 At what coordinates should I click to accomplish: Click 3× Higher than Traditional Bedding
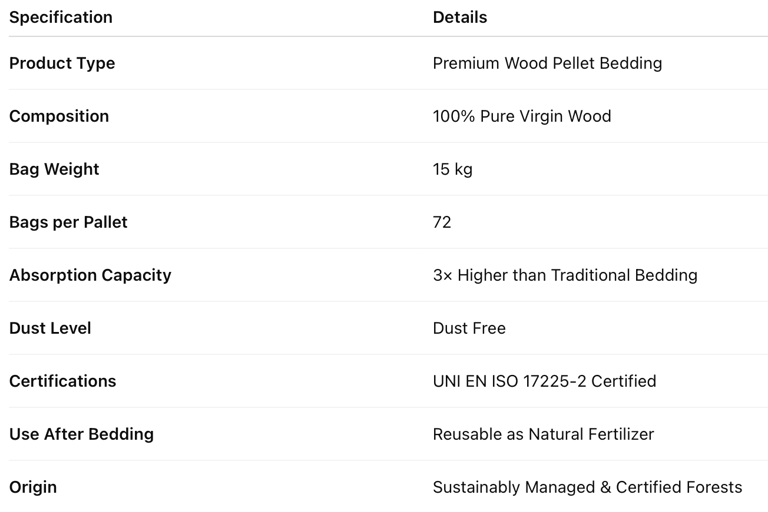point(565,275)
